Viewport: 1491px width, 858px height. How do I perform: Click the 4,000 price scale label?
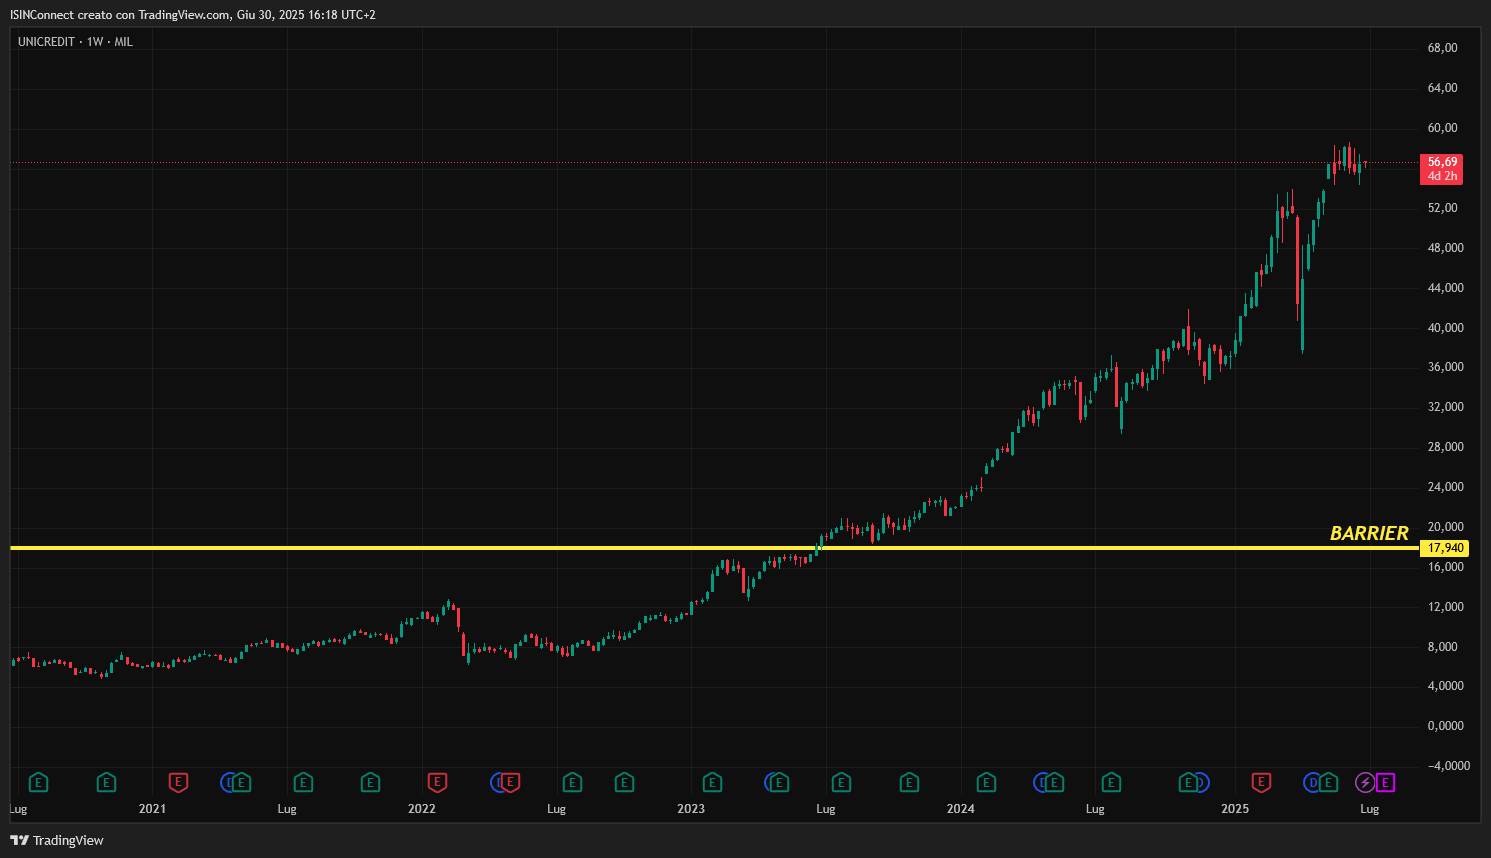1445,686
